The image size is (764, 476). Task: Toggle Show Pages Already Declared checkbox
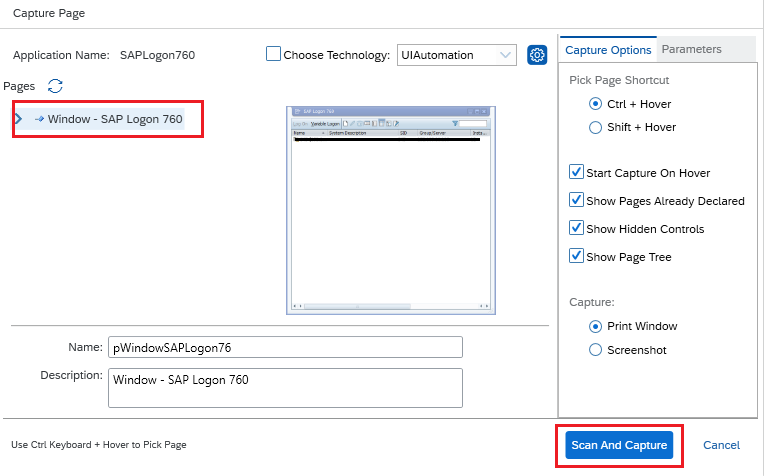click(576, 201)
